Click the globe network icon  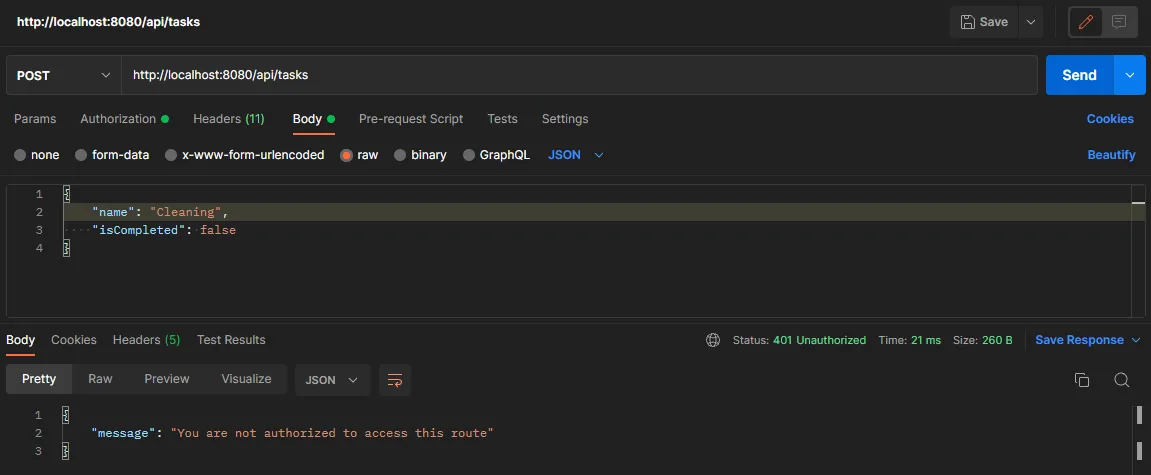tap(713, 340)
